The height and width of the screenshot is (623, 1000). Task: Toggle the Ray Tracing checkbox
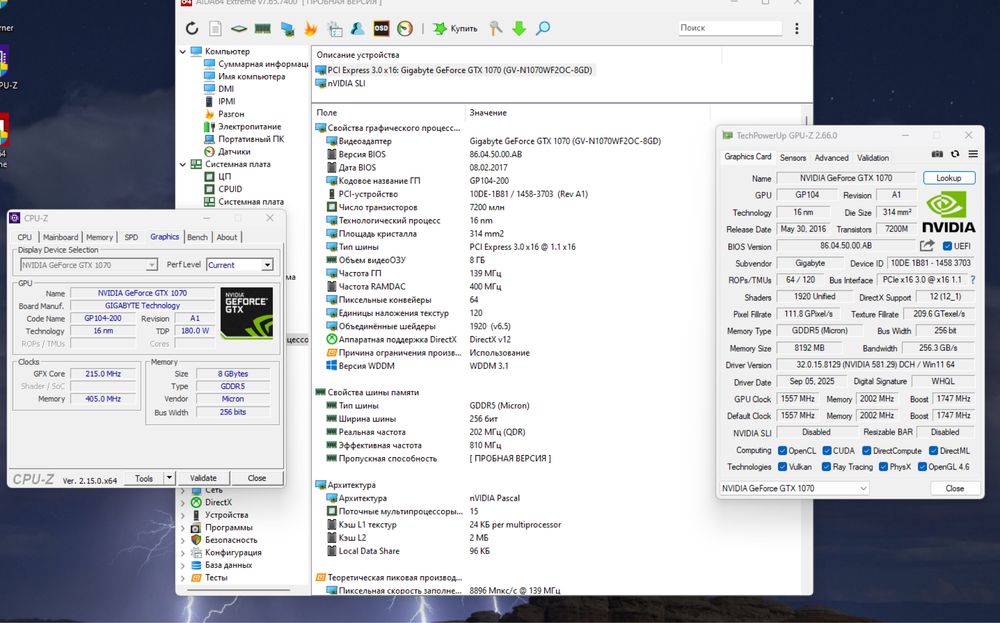(827, 467)
